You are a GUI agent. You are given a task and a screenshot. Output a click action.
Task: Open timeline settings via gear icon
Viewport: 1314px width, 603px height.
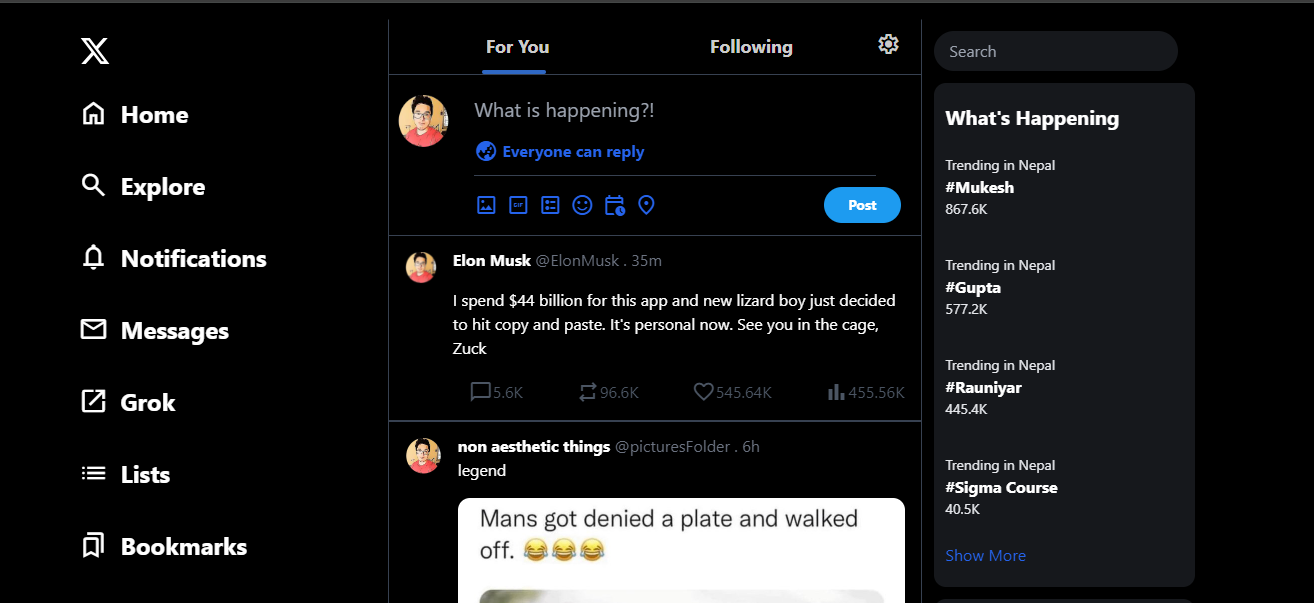tap(888, 44)
